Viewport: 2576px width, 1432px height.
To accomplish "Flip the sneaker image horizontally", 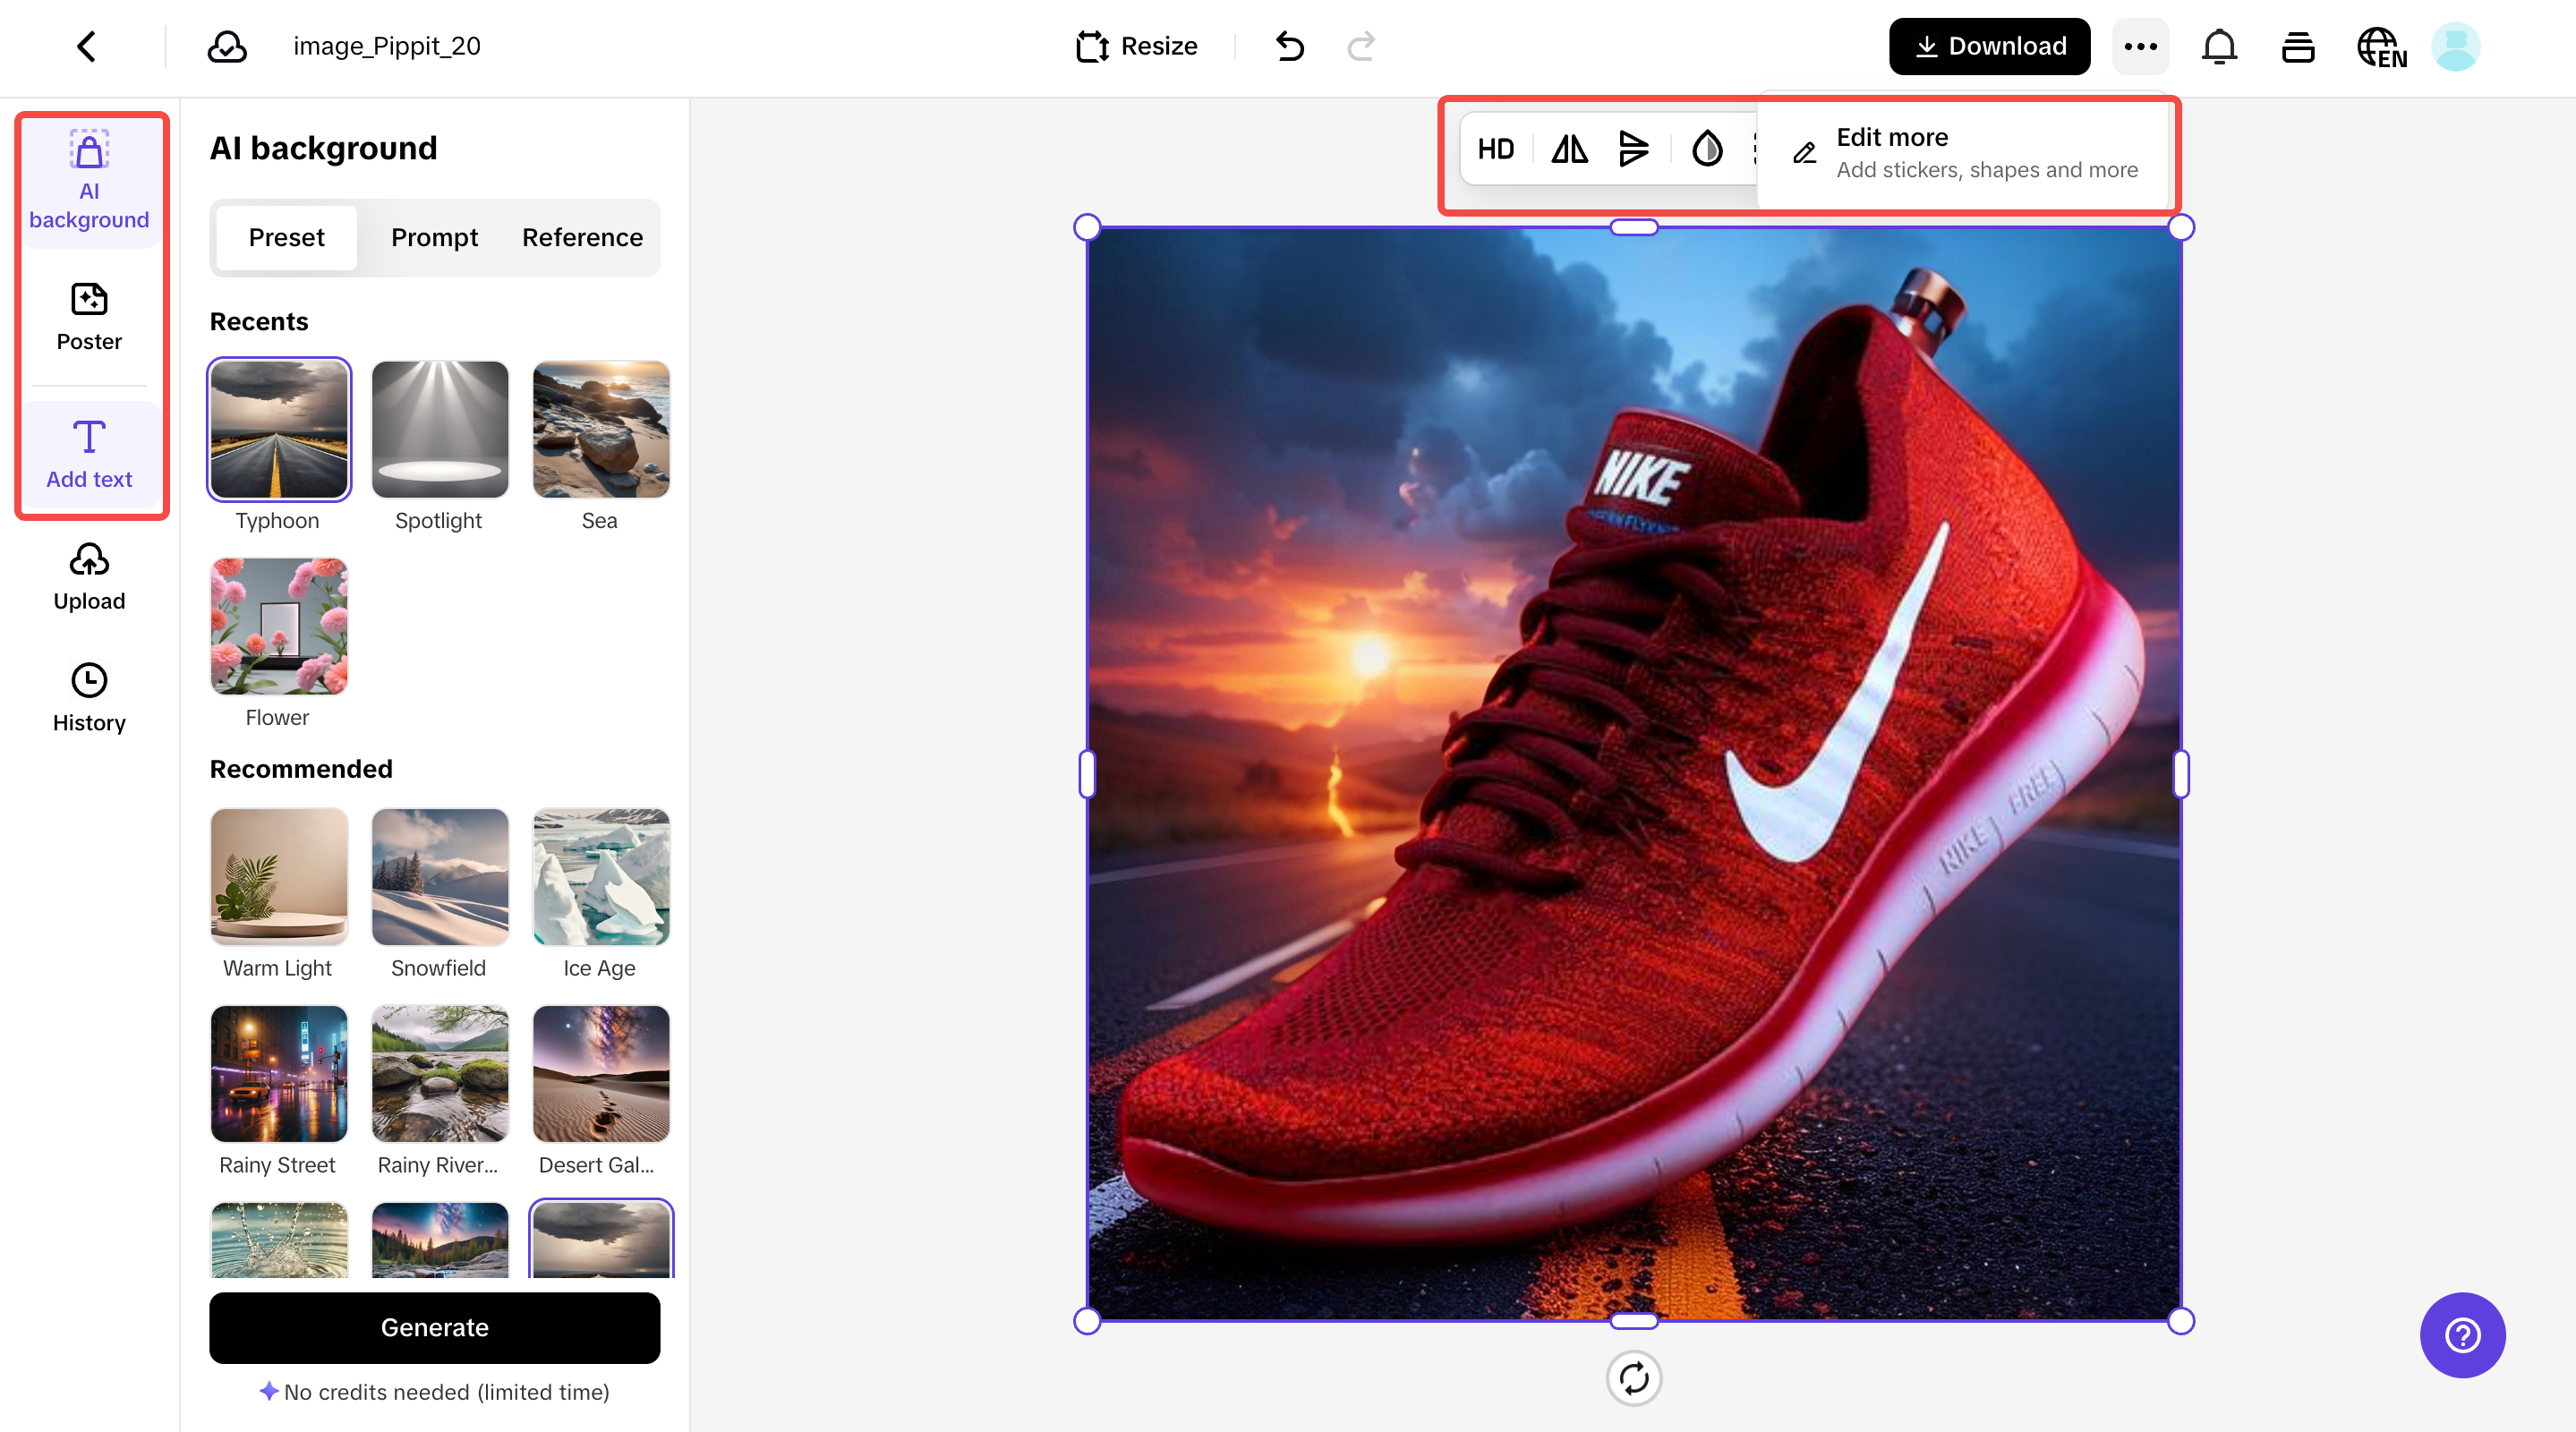I will point(1568,149).
